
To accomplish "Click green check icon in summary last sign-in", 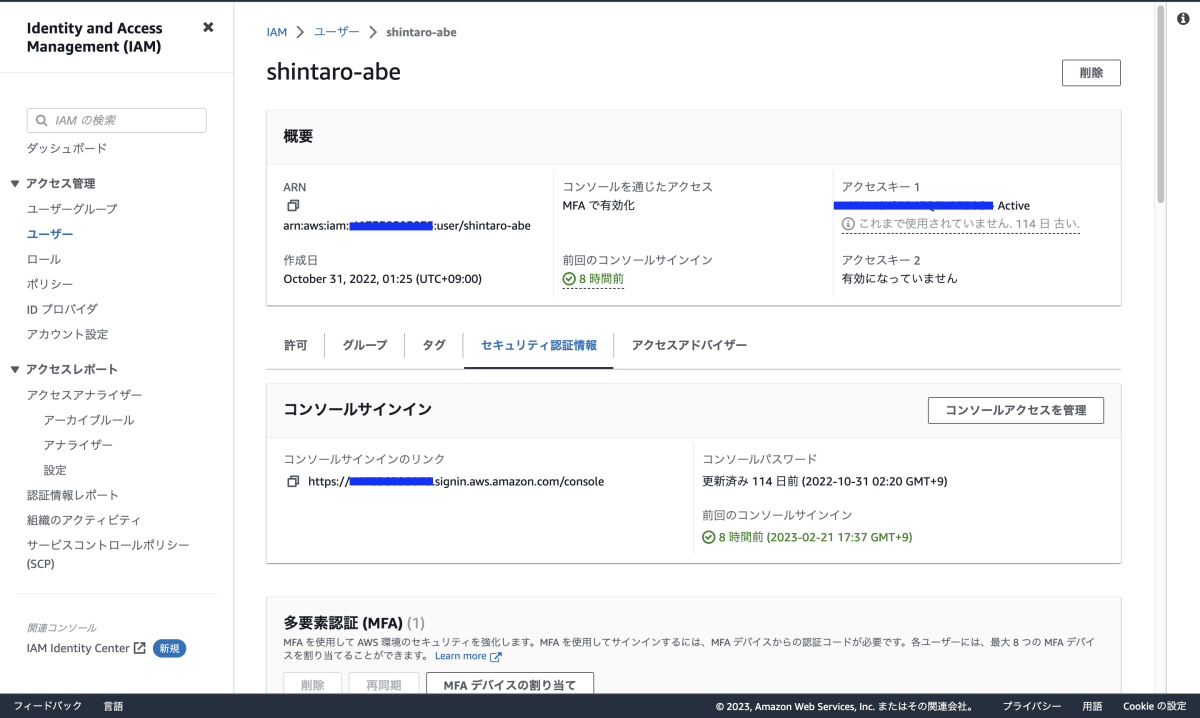I will (x=569, y=279).
